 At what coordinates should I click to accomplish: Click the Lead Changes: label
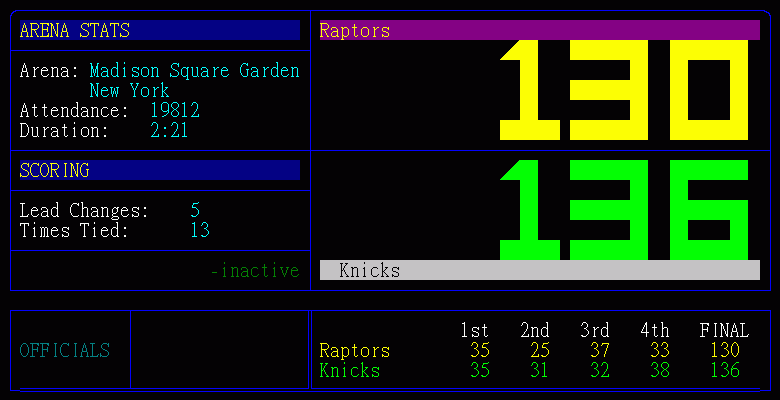pyautogui.click(x=84, y=210)
